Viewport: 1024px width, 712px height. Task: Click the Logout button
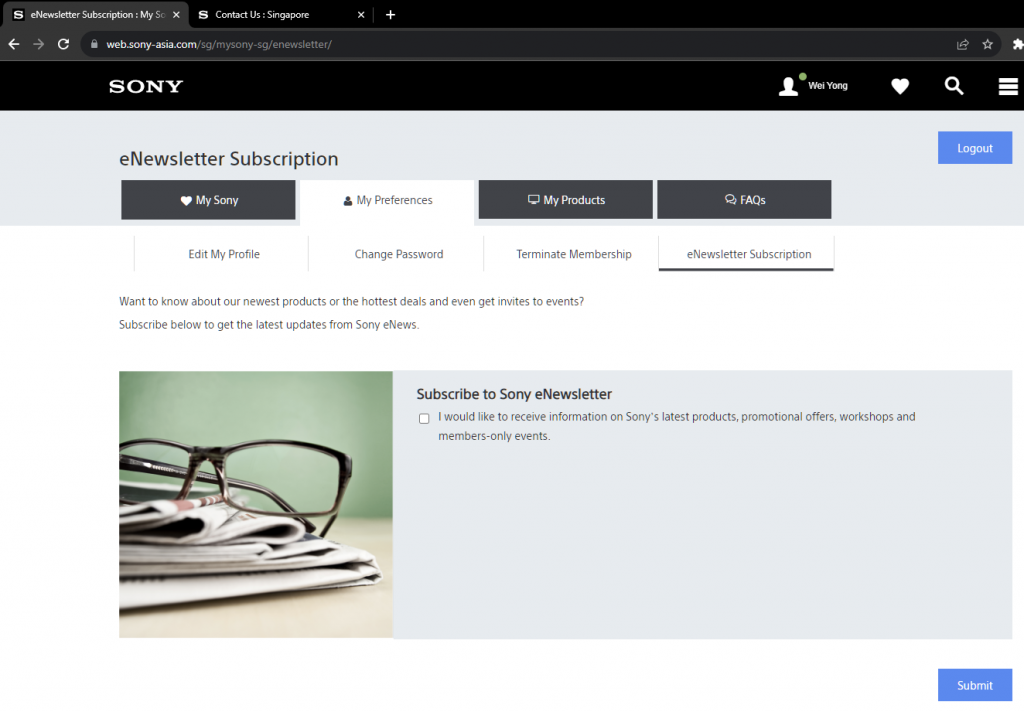pyautogui.click(x=975, y=148)
